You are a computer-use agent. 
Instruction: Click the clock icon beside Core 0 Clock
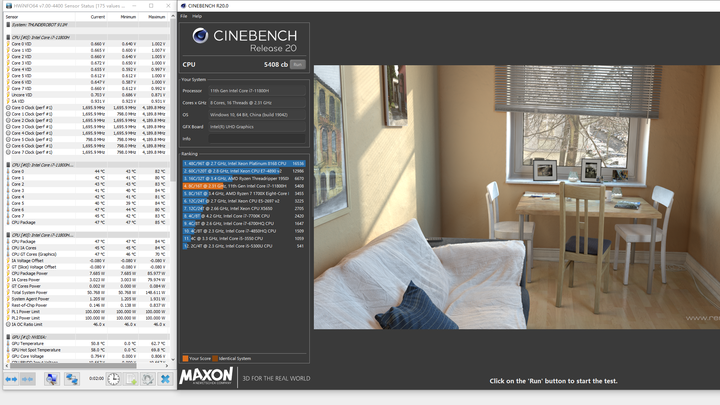8,107
